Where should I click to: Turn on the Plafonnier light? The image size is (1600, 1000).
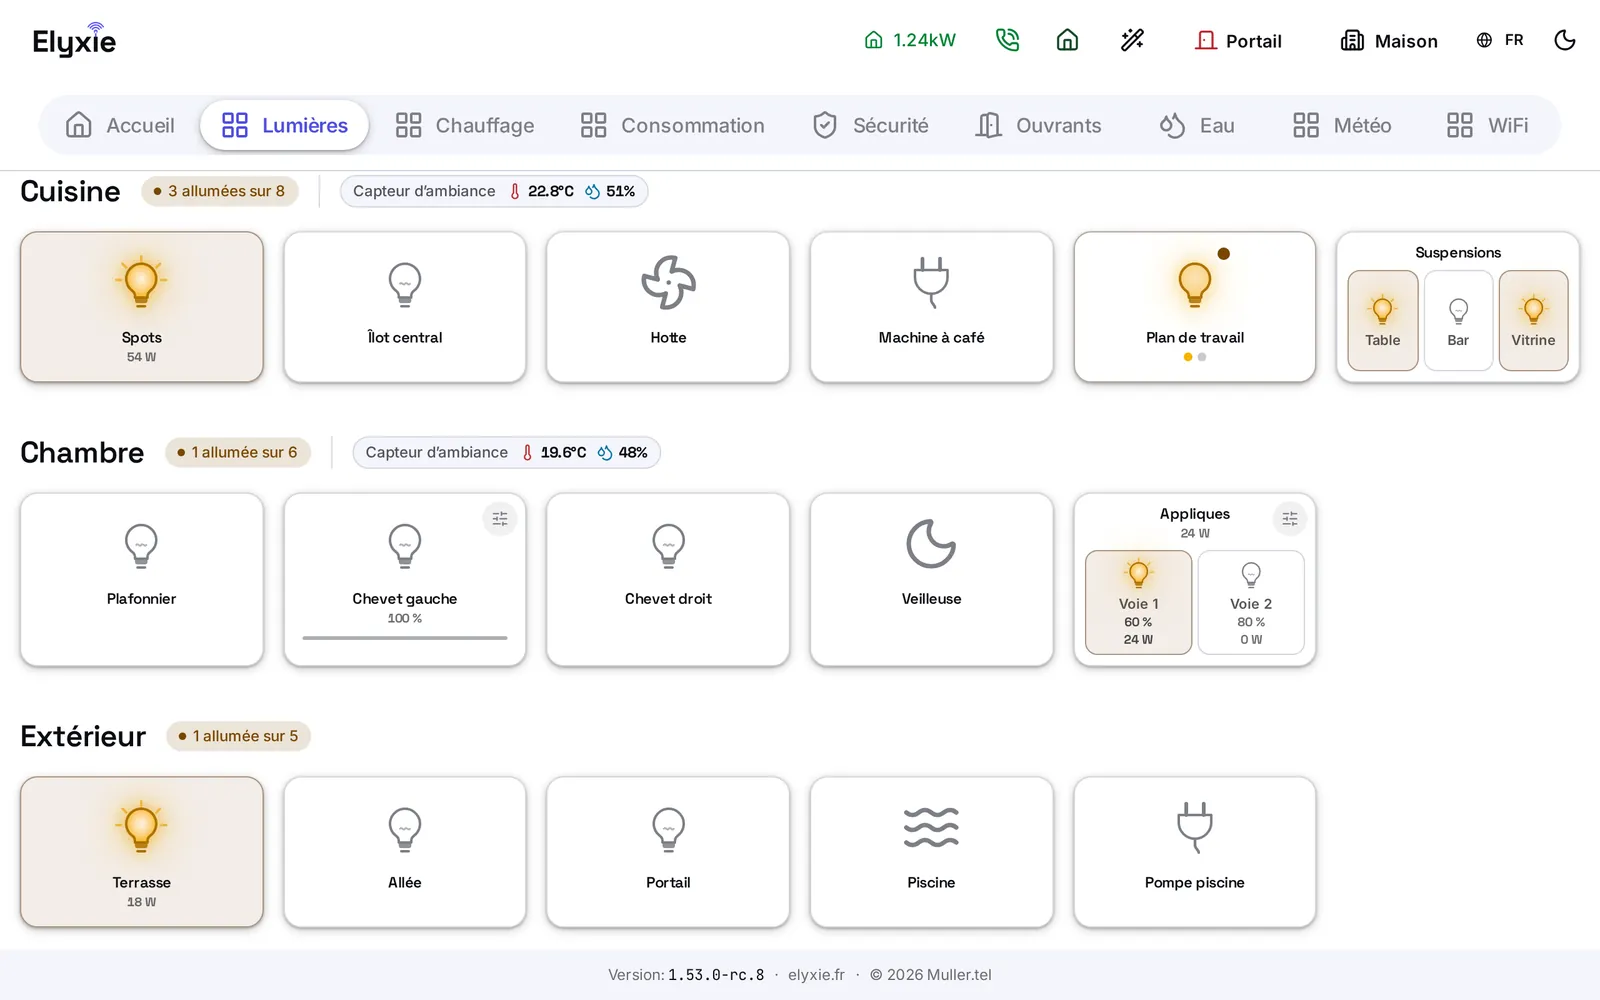(x=142, y=579)
